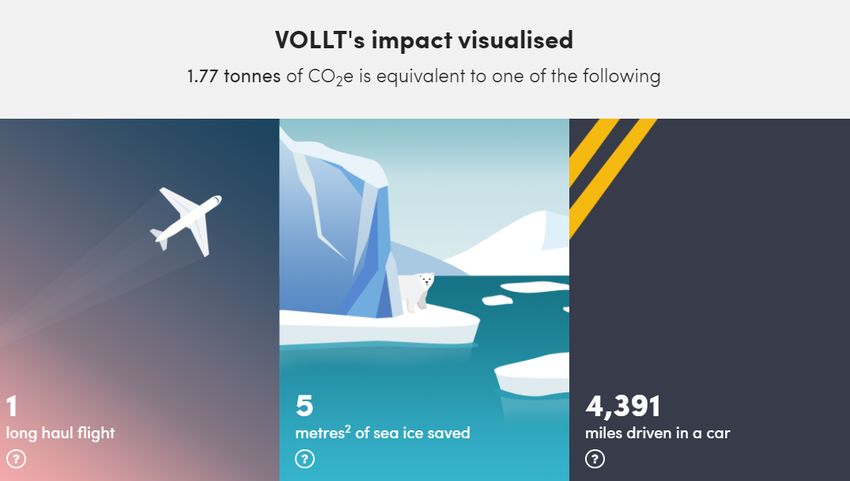The width and height of the screenshot is (850, 481).
Task: Select the long haul flight card
Action: click(x=139, y=300)
